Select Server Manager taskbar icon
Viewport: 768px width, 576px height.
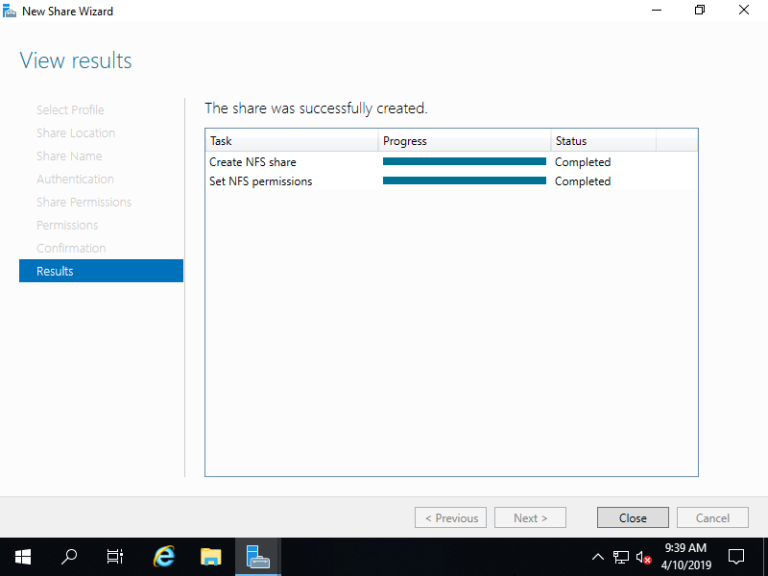tap(258, 556)
